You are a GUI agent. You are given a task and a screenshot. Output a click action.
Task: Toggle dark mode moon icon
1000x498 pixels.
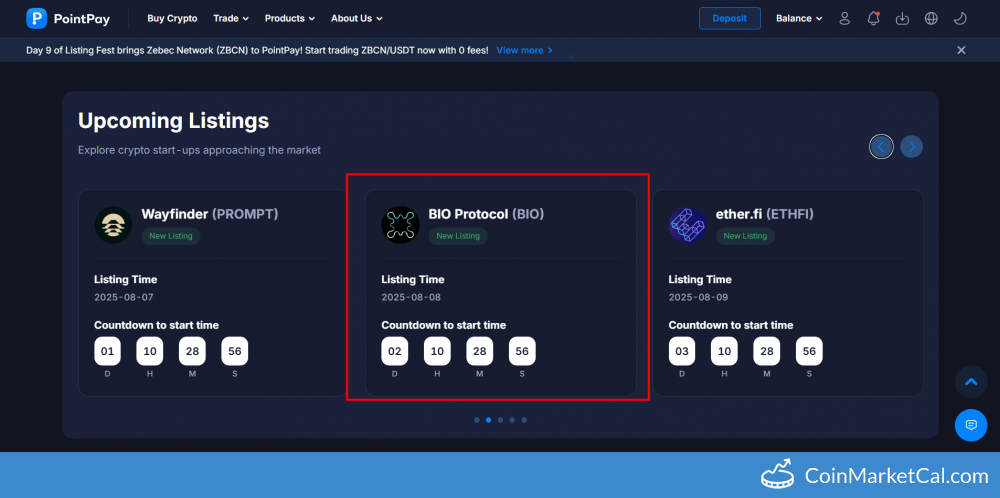click(960, 18)
